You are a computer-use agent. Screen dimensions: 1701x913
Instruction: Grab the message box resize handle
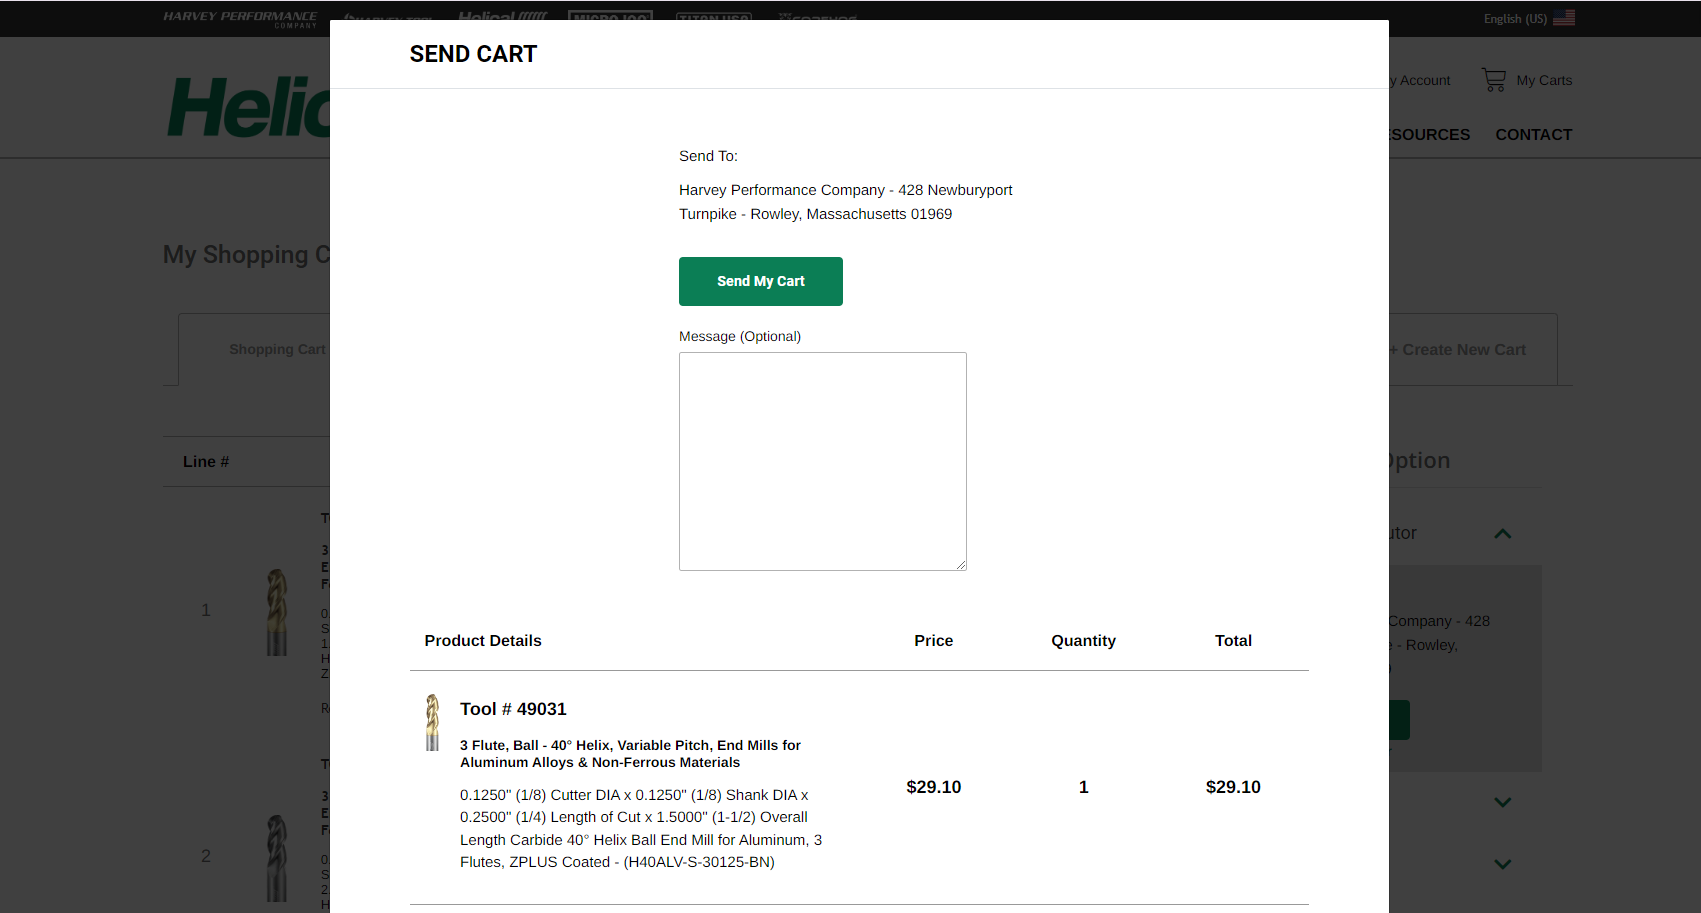click(x=961, y=565)
